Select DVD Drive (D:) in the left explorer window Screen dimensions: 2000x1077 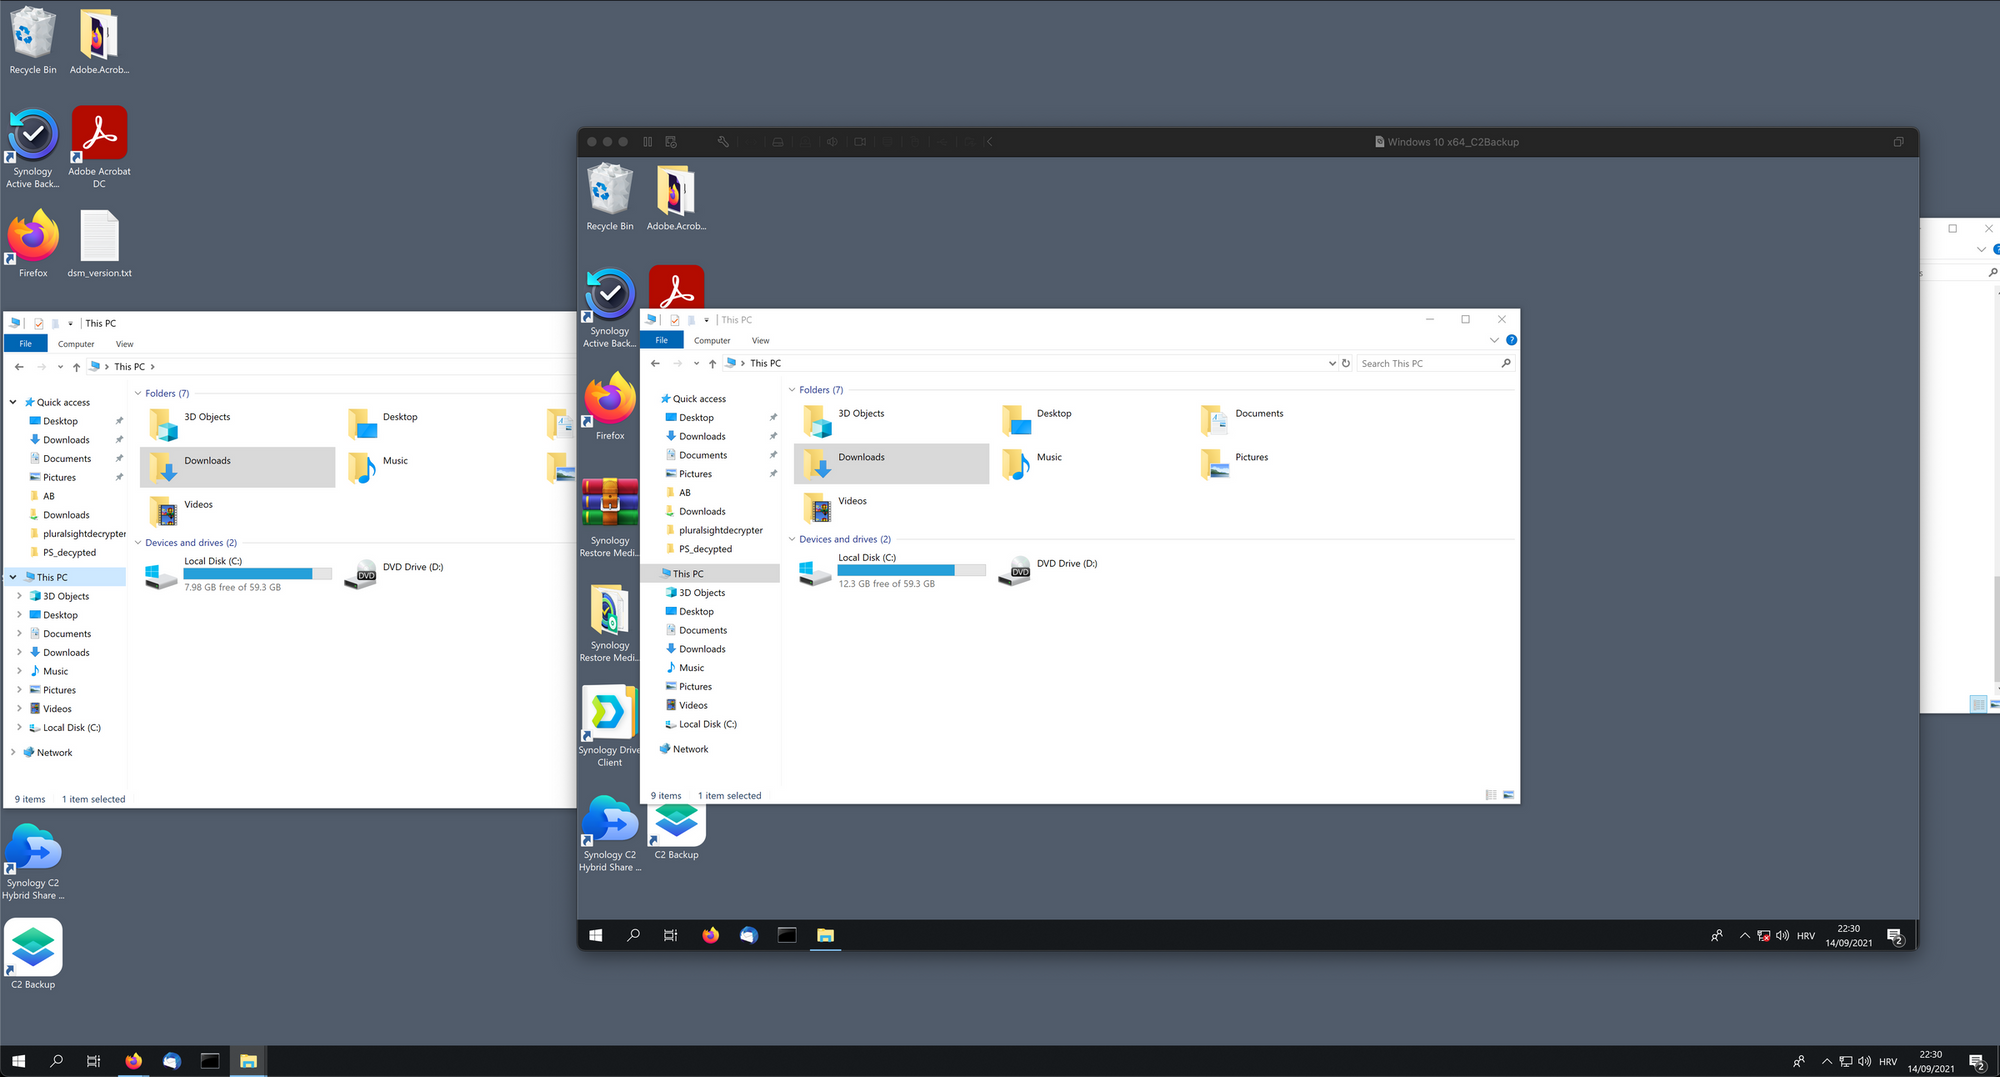pos(396,573)
